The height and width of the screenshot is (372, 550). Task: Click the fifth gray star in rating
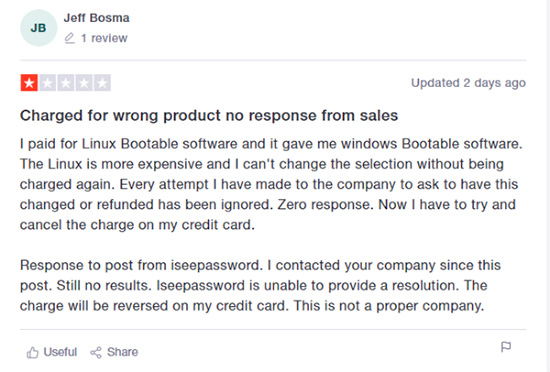point(102,83)
